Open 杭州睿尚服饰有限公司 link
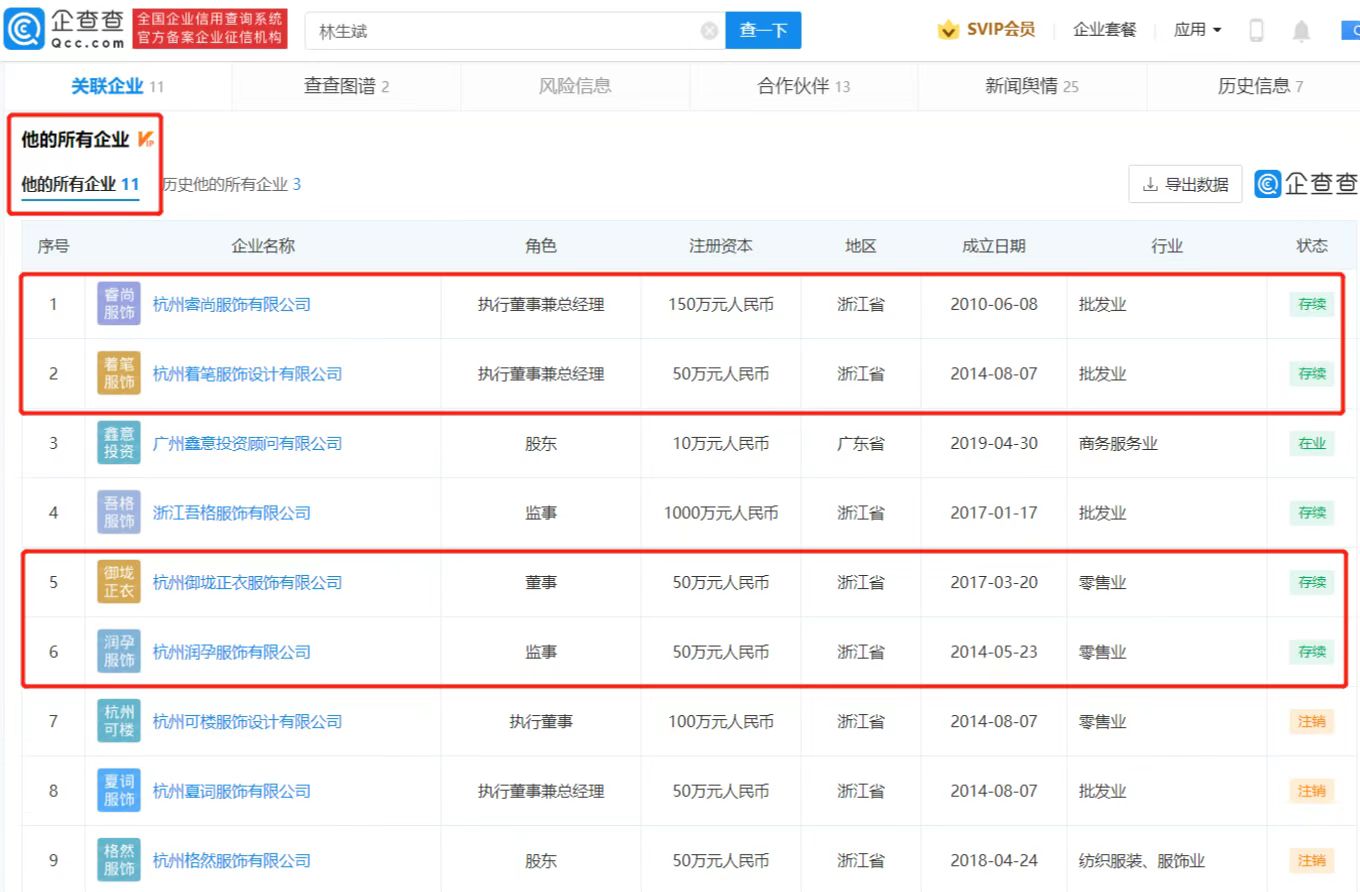The height and width of the screenshot is (892, 1360). coord(232,304)
